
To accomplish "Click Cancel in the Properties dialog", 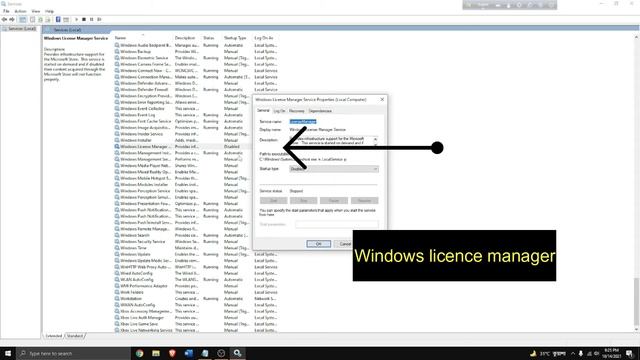I will tap(345, 244).
